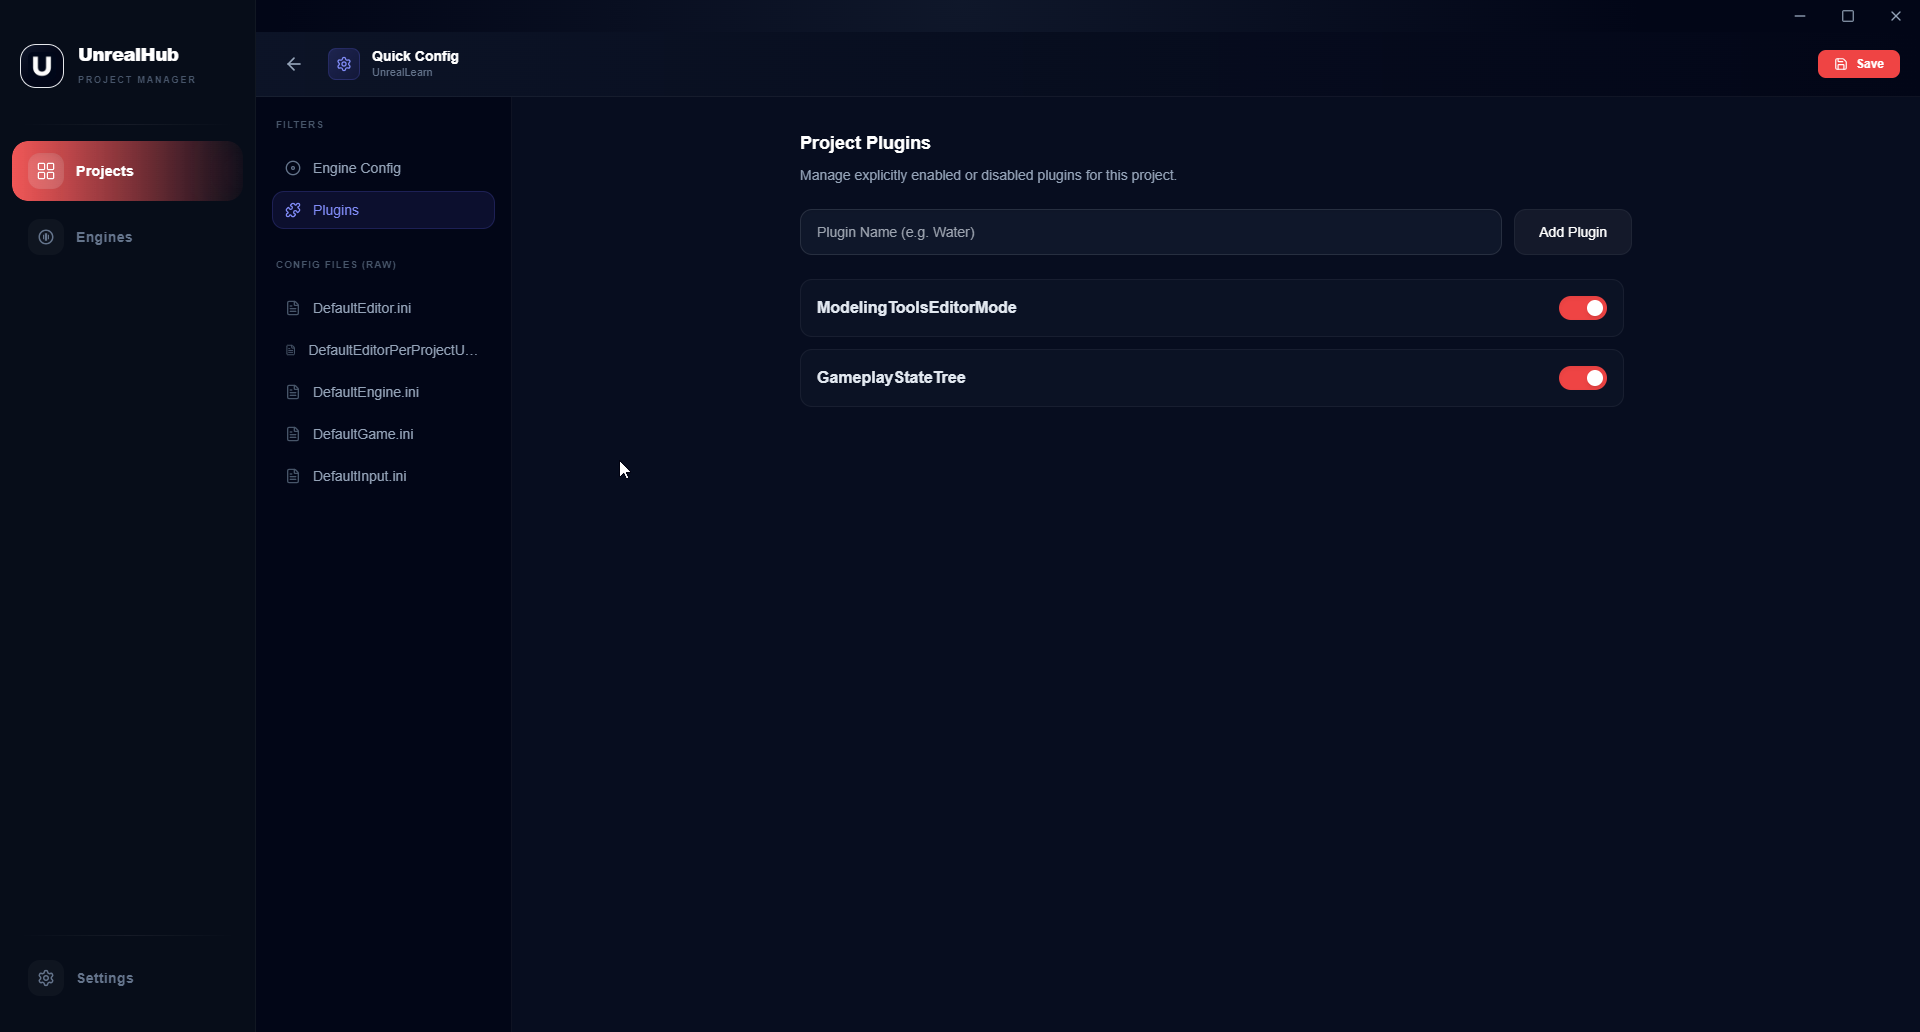This screenshot has width=1920, height=1032.
Task: Click the back arrow next to Quick Config
Action: pyautogui.click(x=293, y=63)
